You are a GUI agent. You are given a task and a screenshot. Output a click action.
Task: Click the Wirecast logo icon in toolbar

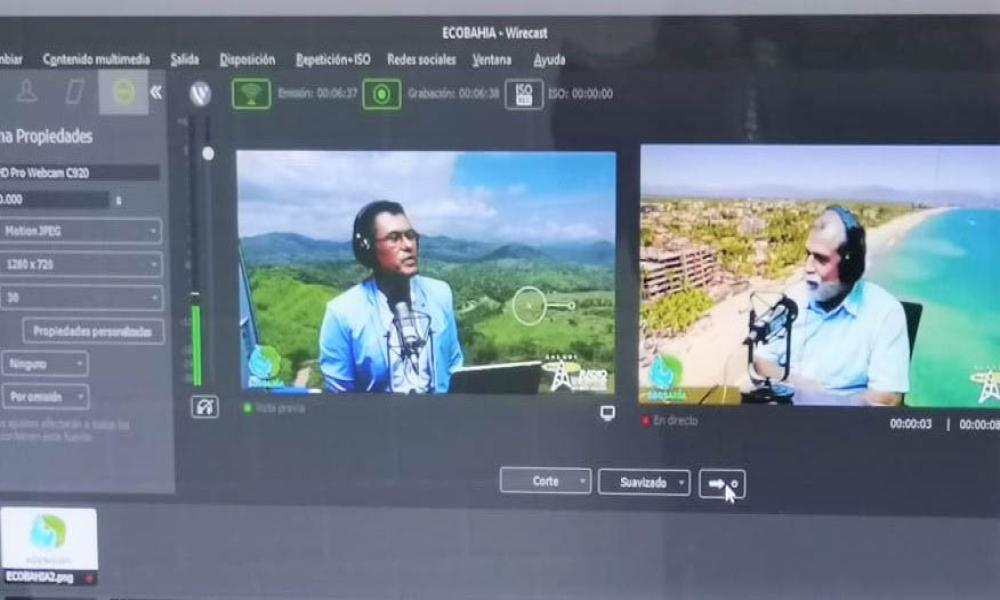click(200, 94)
